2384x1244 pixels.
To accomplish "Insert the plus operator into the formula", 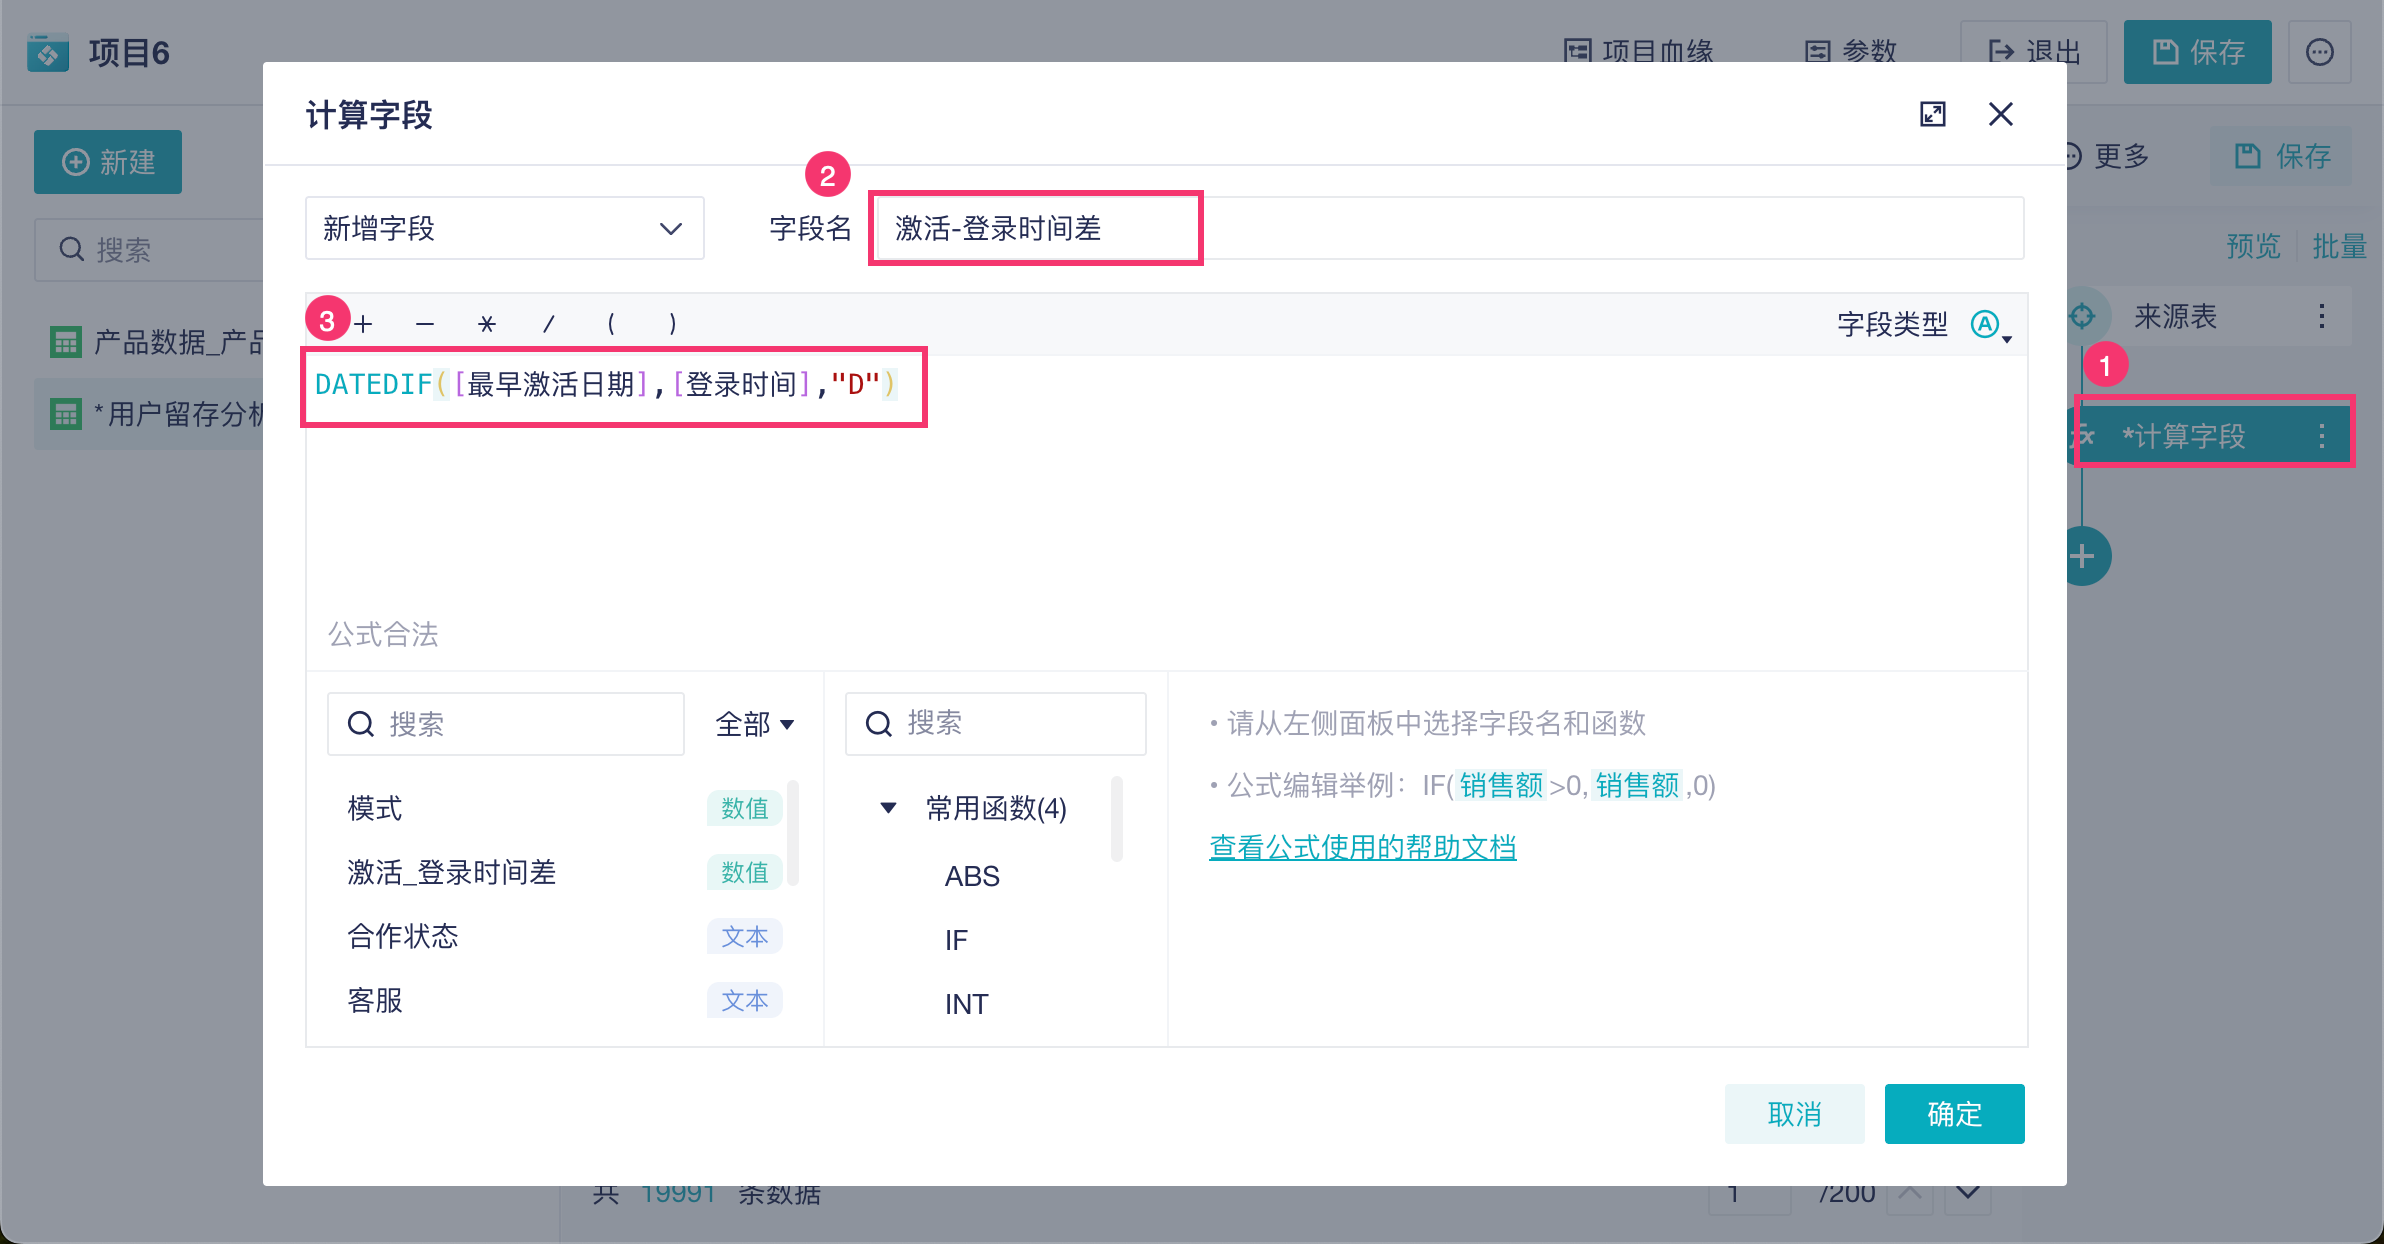I will 363,323.
